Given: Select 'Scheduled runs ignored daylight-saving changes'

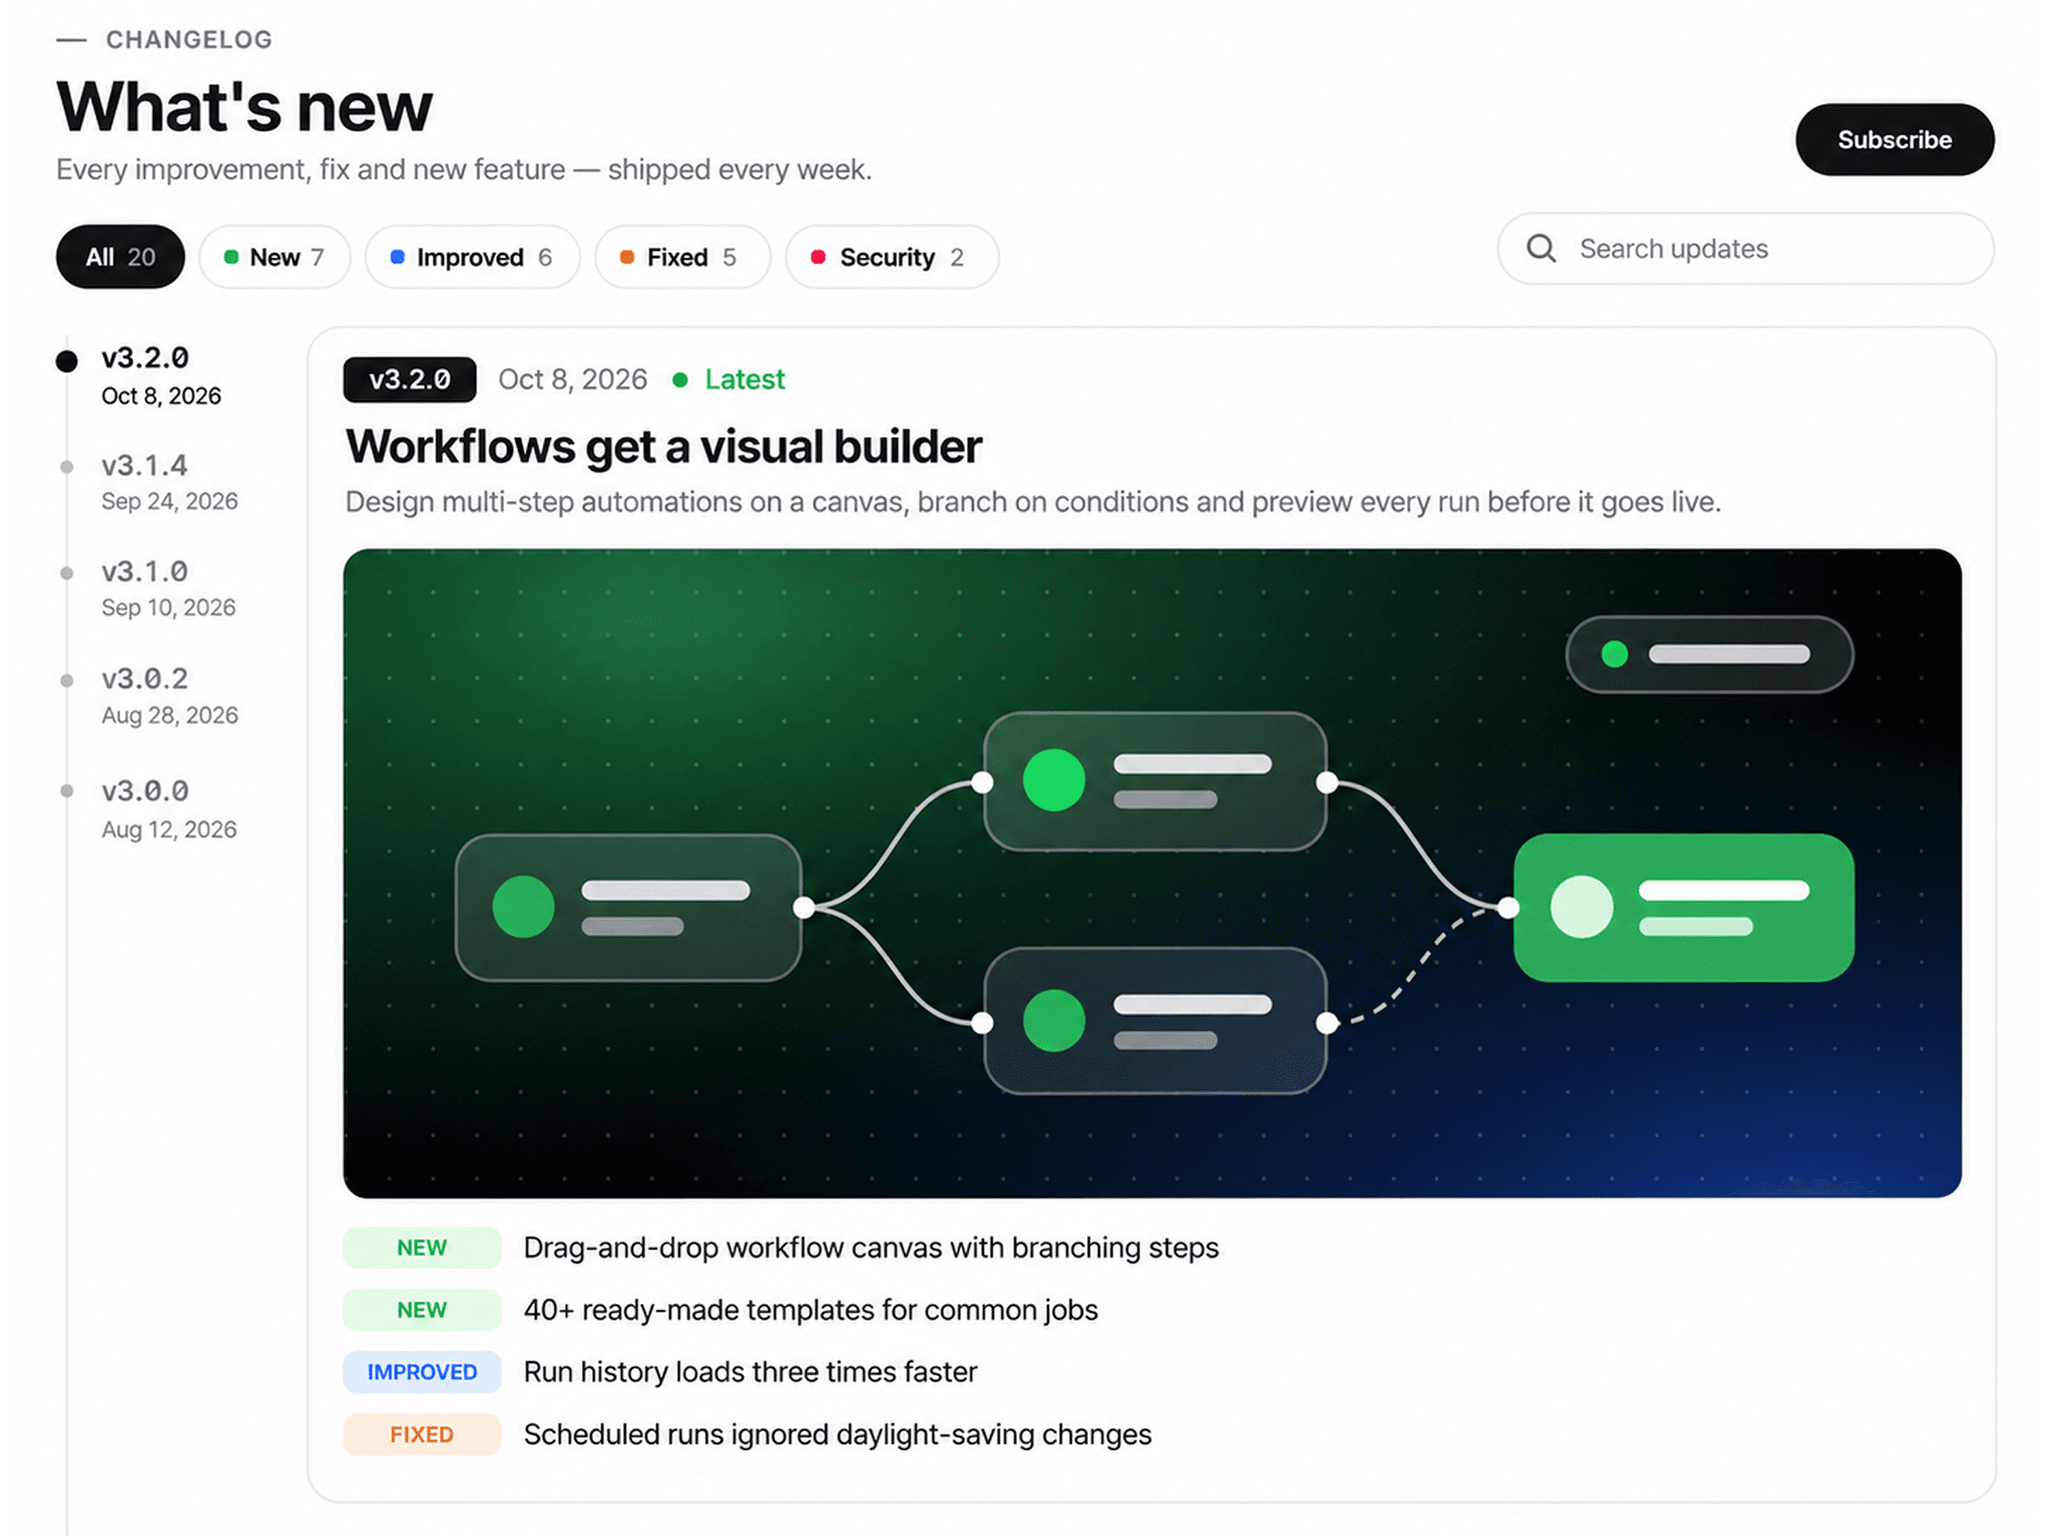Looking at the screenshot, I should [837, 1434].
